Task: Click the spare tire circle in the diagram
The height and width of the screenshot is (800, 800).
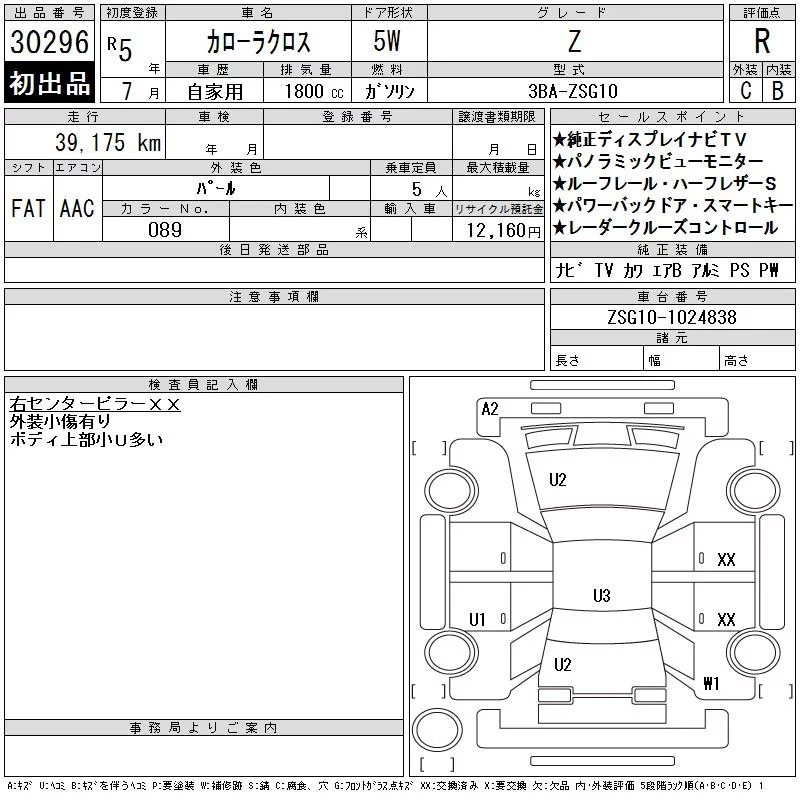Action: coord(437,730)
